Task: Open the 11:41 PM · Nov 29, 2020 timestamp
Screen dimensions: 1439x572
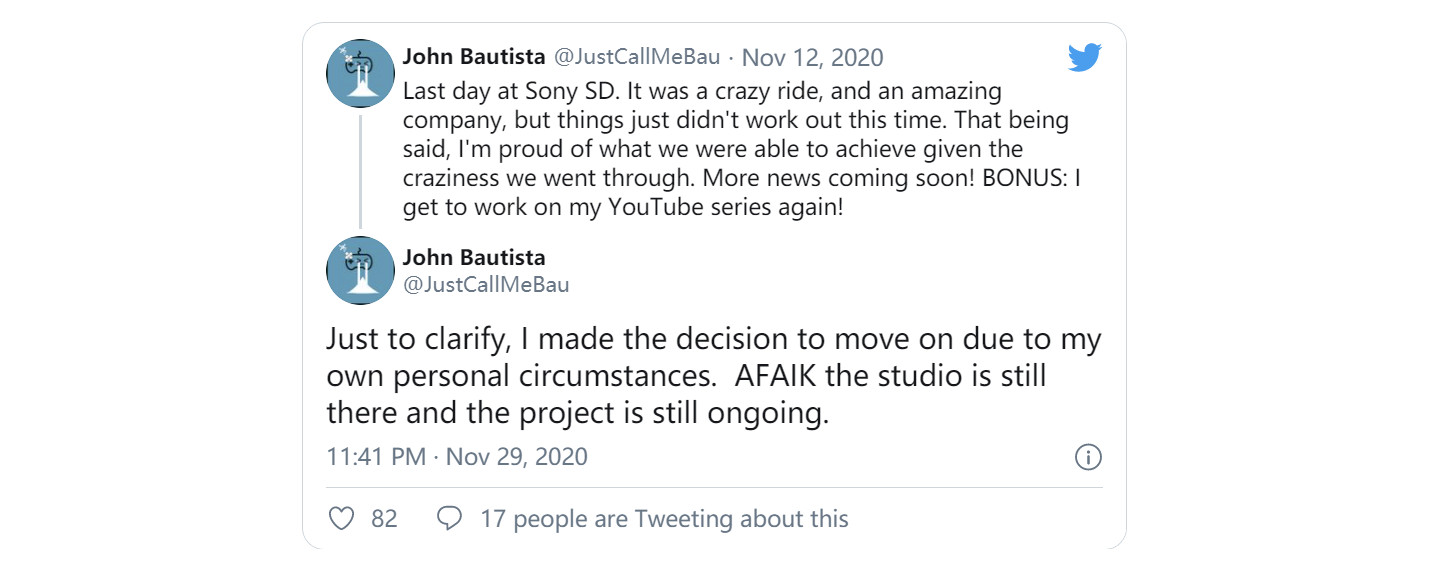Action: (x=457, y=457)
